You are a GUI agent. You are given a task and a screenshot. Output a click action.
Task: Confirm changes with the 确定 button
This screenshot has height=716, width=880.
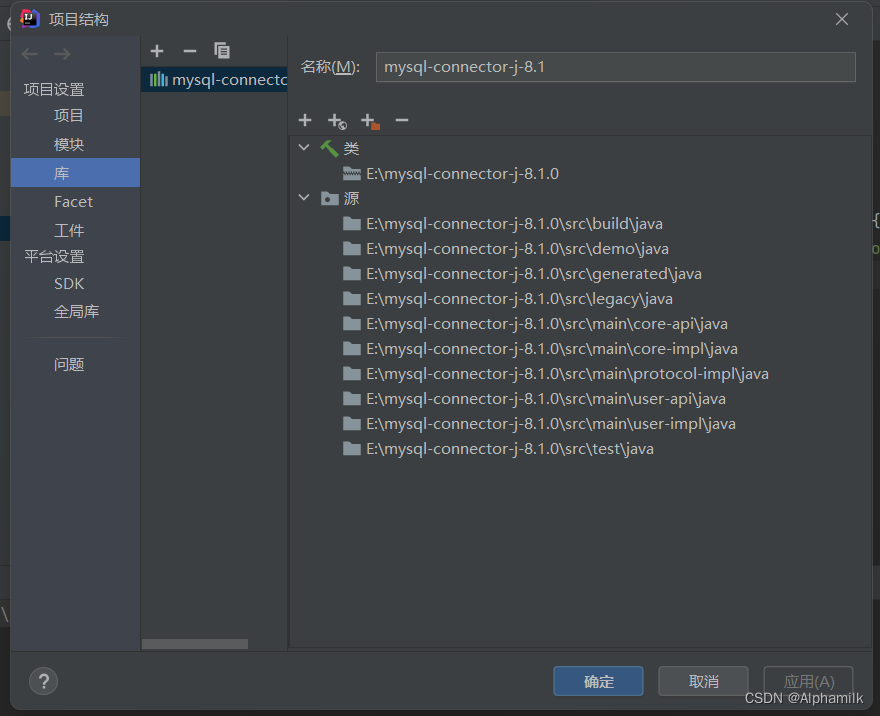(598, 681)
